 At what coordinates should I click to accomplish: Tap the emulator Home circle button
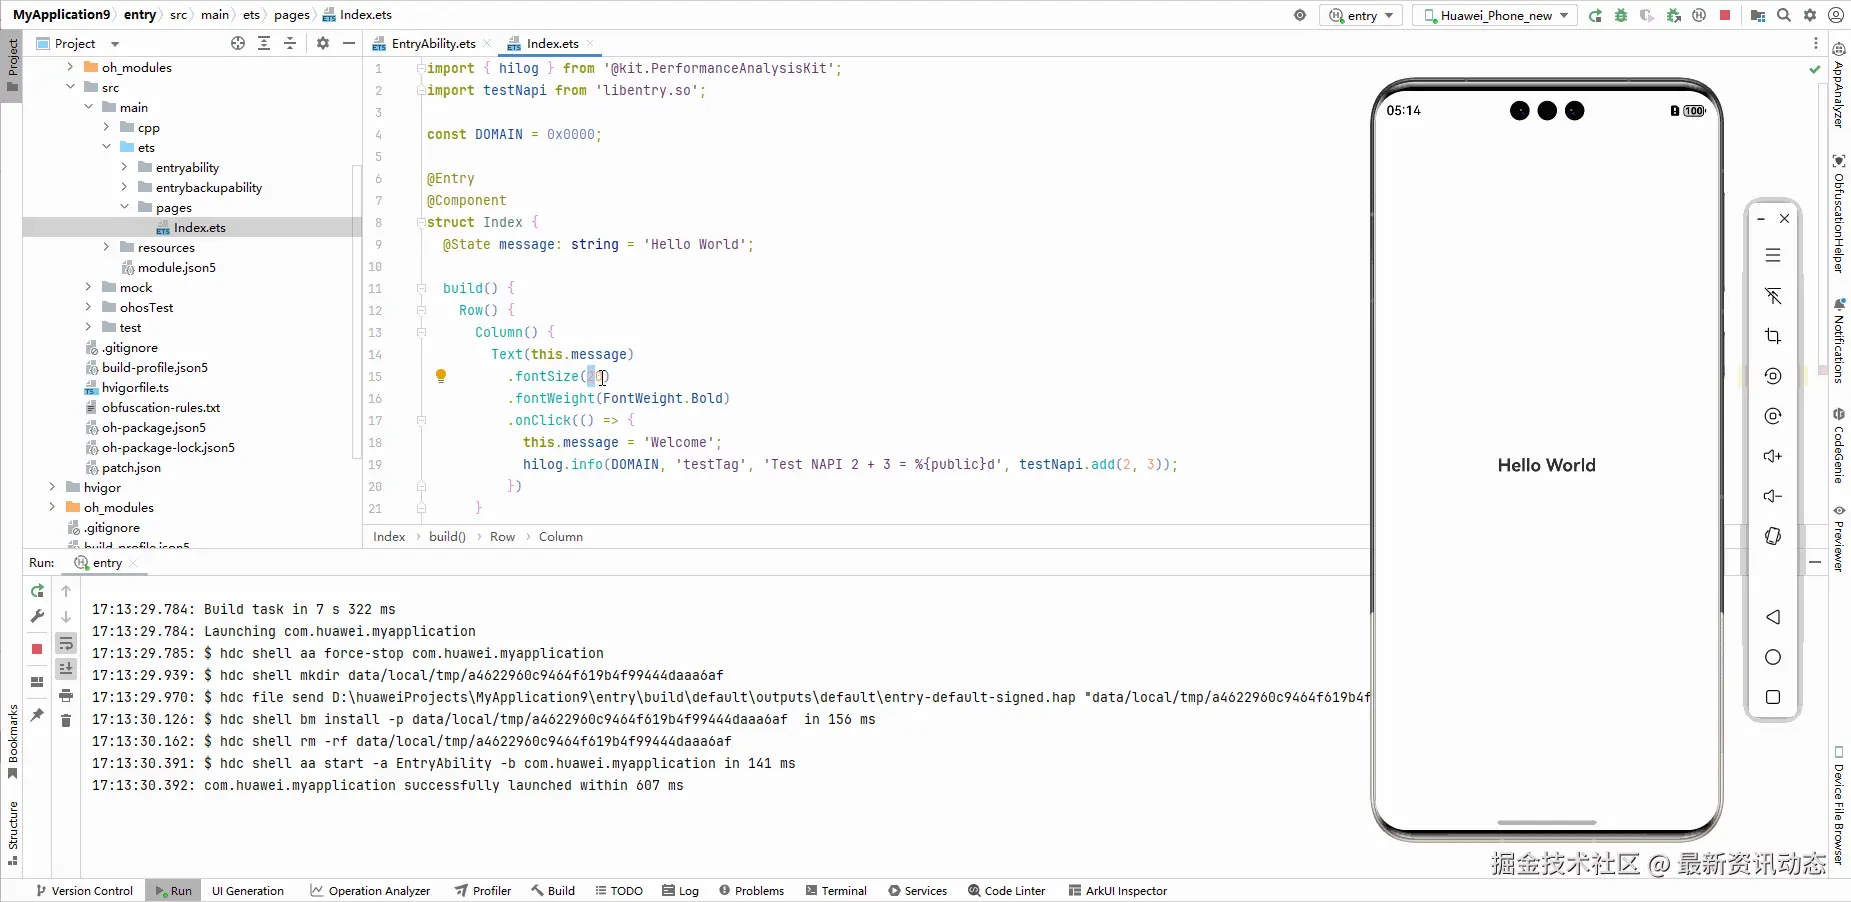pyautogui.click(x=1773, y=657)
